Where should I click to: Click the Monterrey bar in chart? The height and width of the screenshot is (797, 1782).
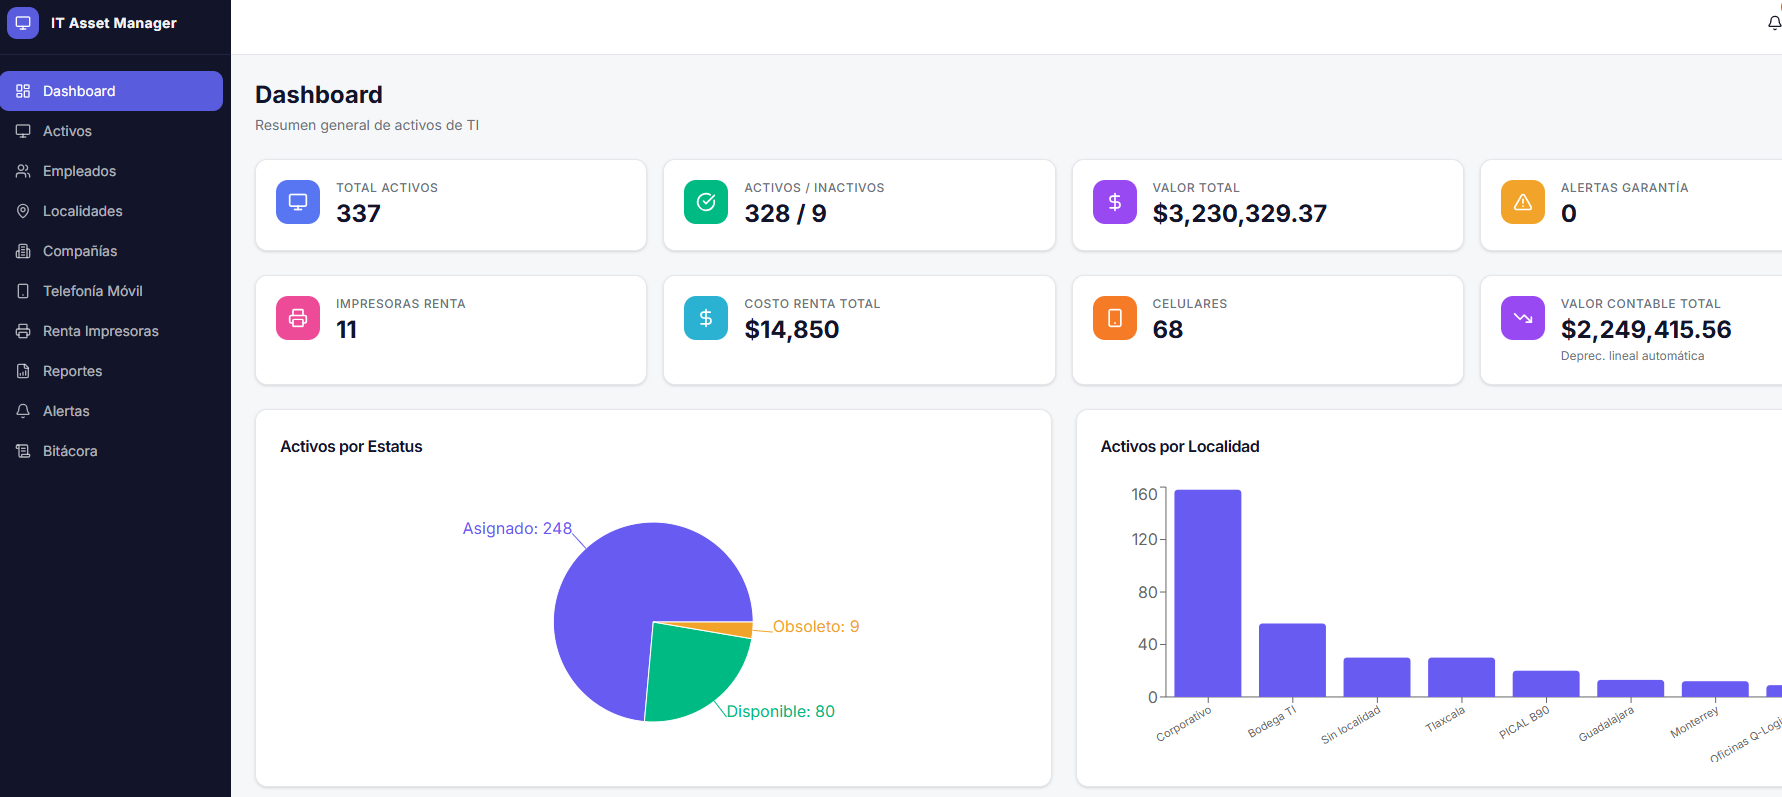1715,689
